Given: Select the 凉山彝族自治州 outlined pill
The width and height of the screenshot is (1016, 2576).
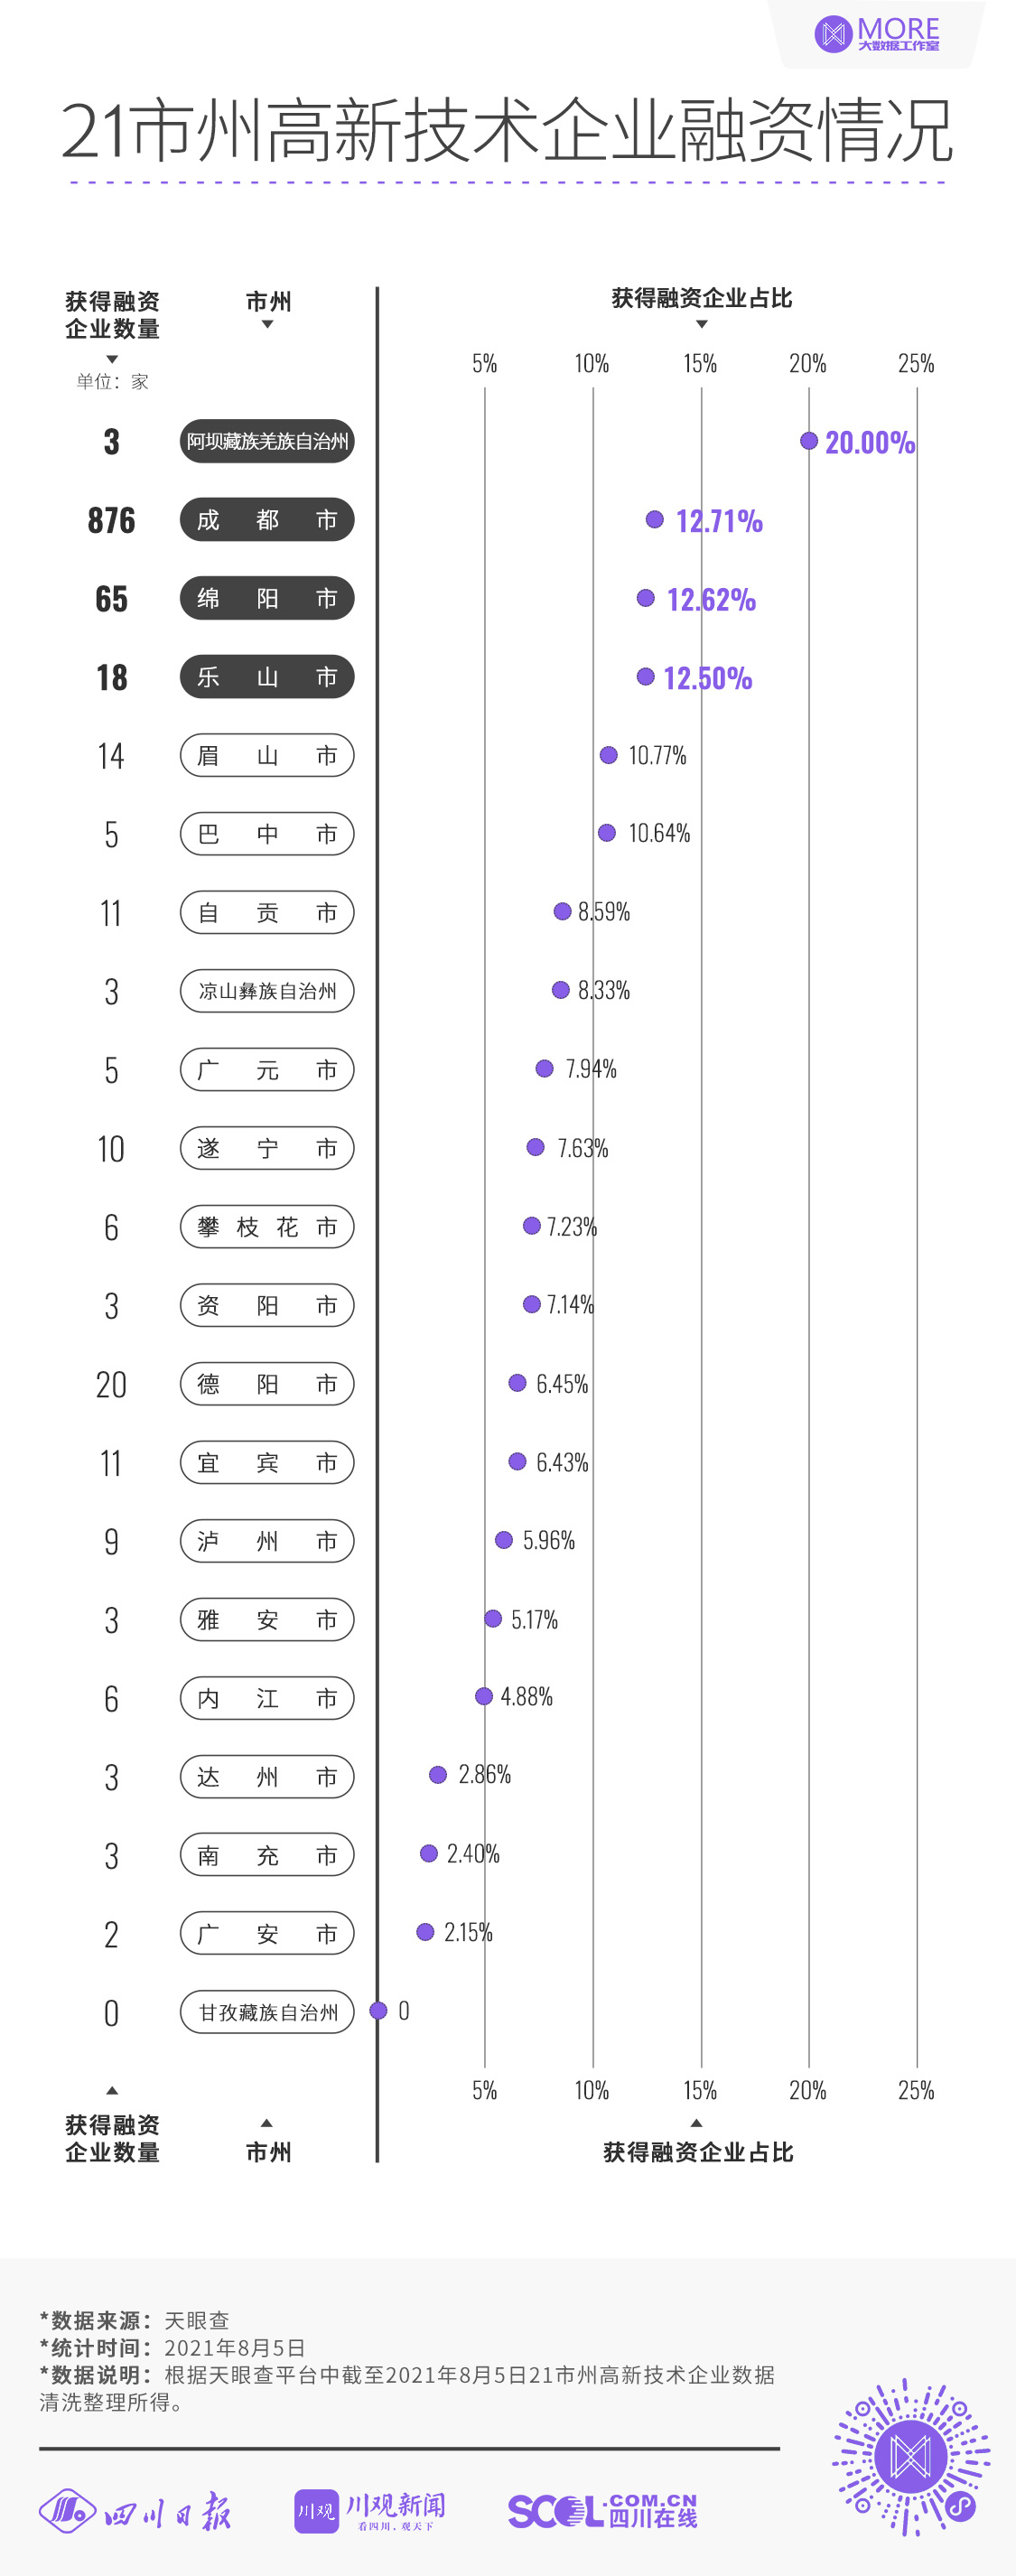Looking at the screenshot, I should (x=267, y=991).
